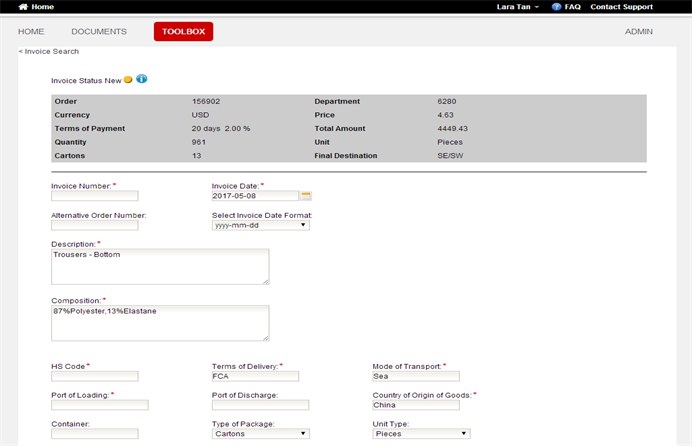Click the yellow invoice status indicator icon
The width and height of the screenshot is (692, 446).
click(128, 80)
